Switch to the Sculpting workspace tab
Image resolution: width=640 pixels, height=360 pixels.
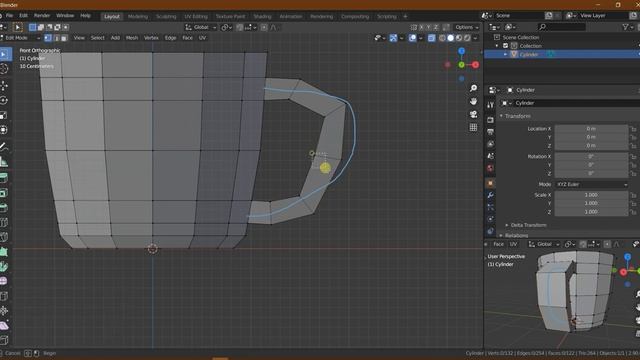click(x=166, y=16)
